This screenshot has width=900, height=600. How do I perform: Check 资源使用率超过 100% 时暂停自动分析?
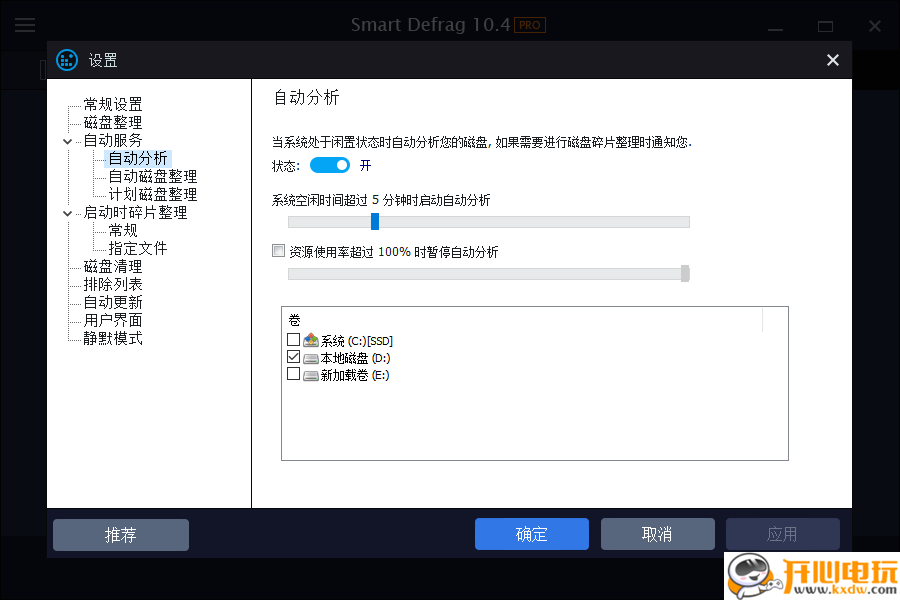tap(278, 250)
